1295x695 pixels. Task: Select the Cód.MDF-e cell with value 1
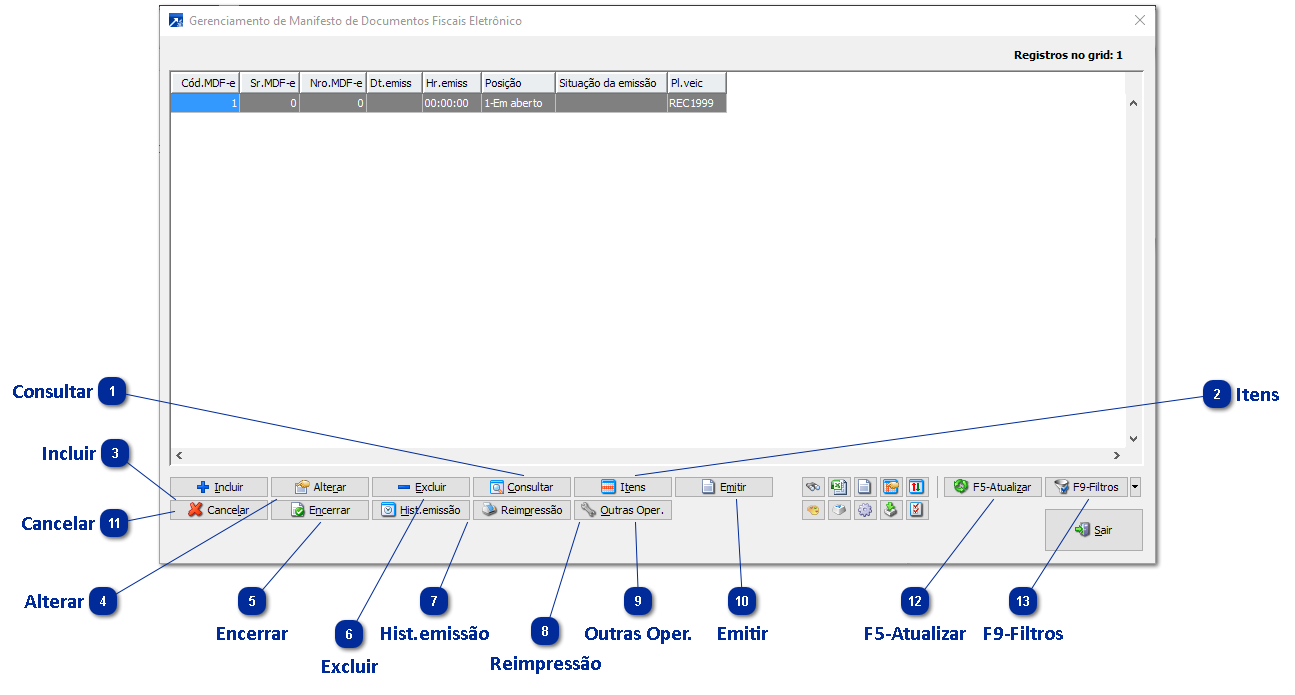click(205, 103)
